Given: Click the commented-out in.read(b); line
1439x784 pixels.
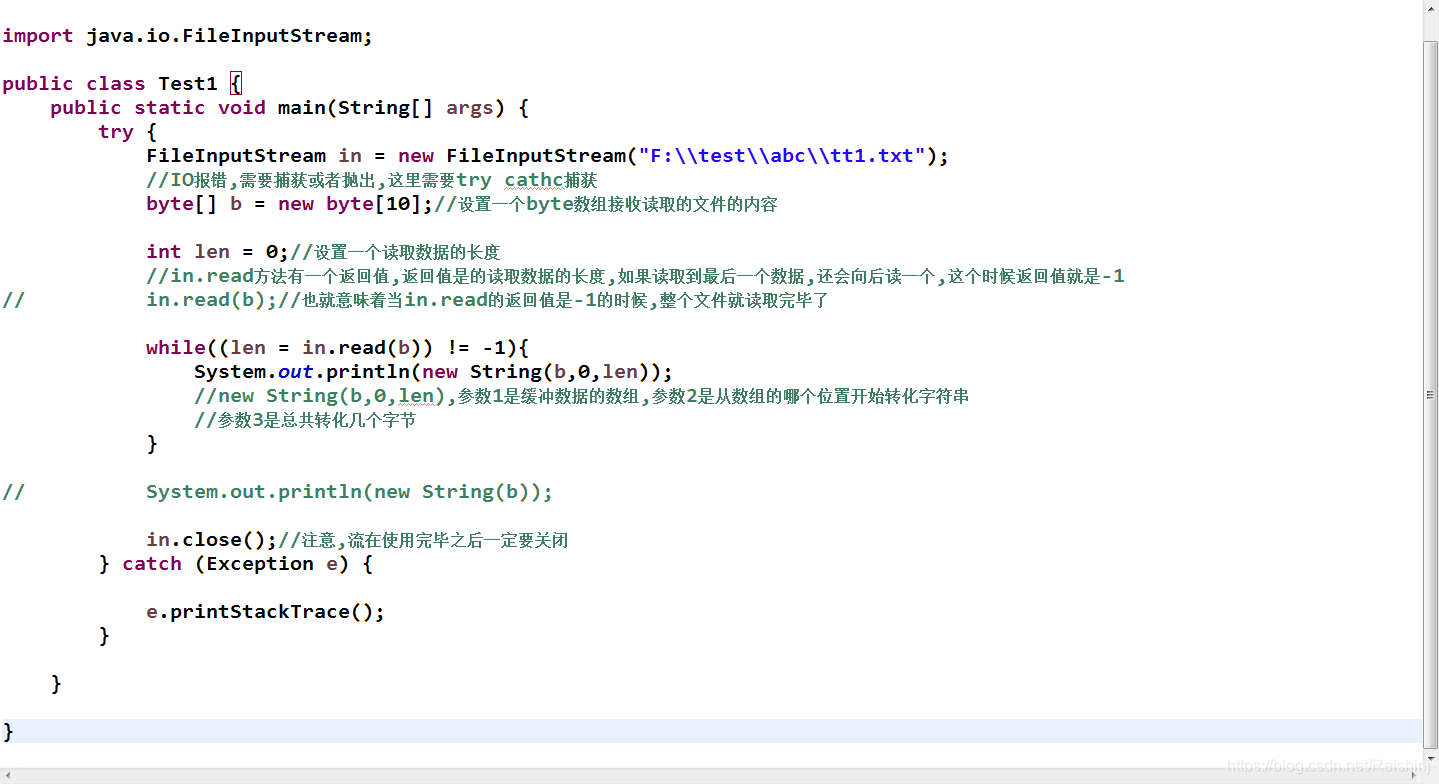Looking at the screenshot, I should (212, 300).
